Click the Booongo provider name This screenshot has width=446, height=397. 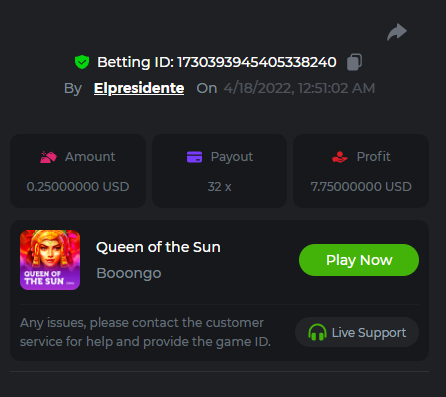pyautogui.click(x=129, y=274)
